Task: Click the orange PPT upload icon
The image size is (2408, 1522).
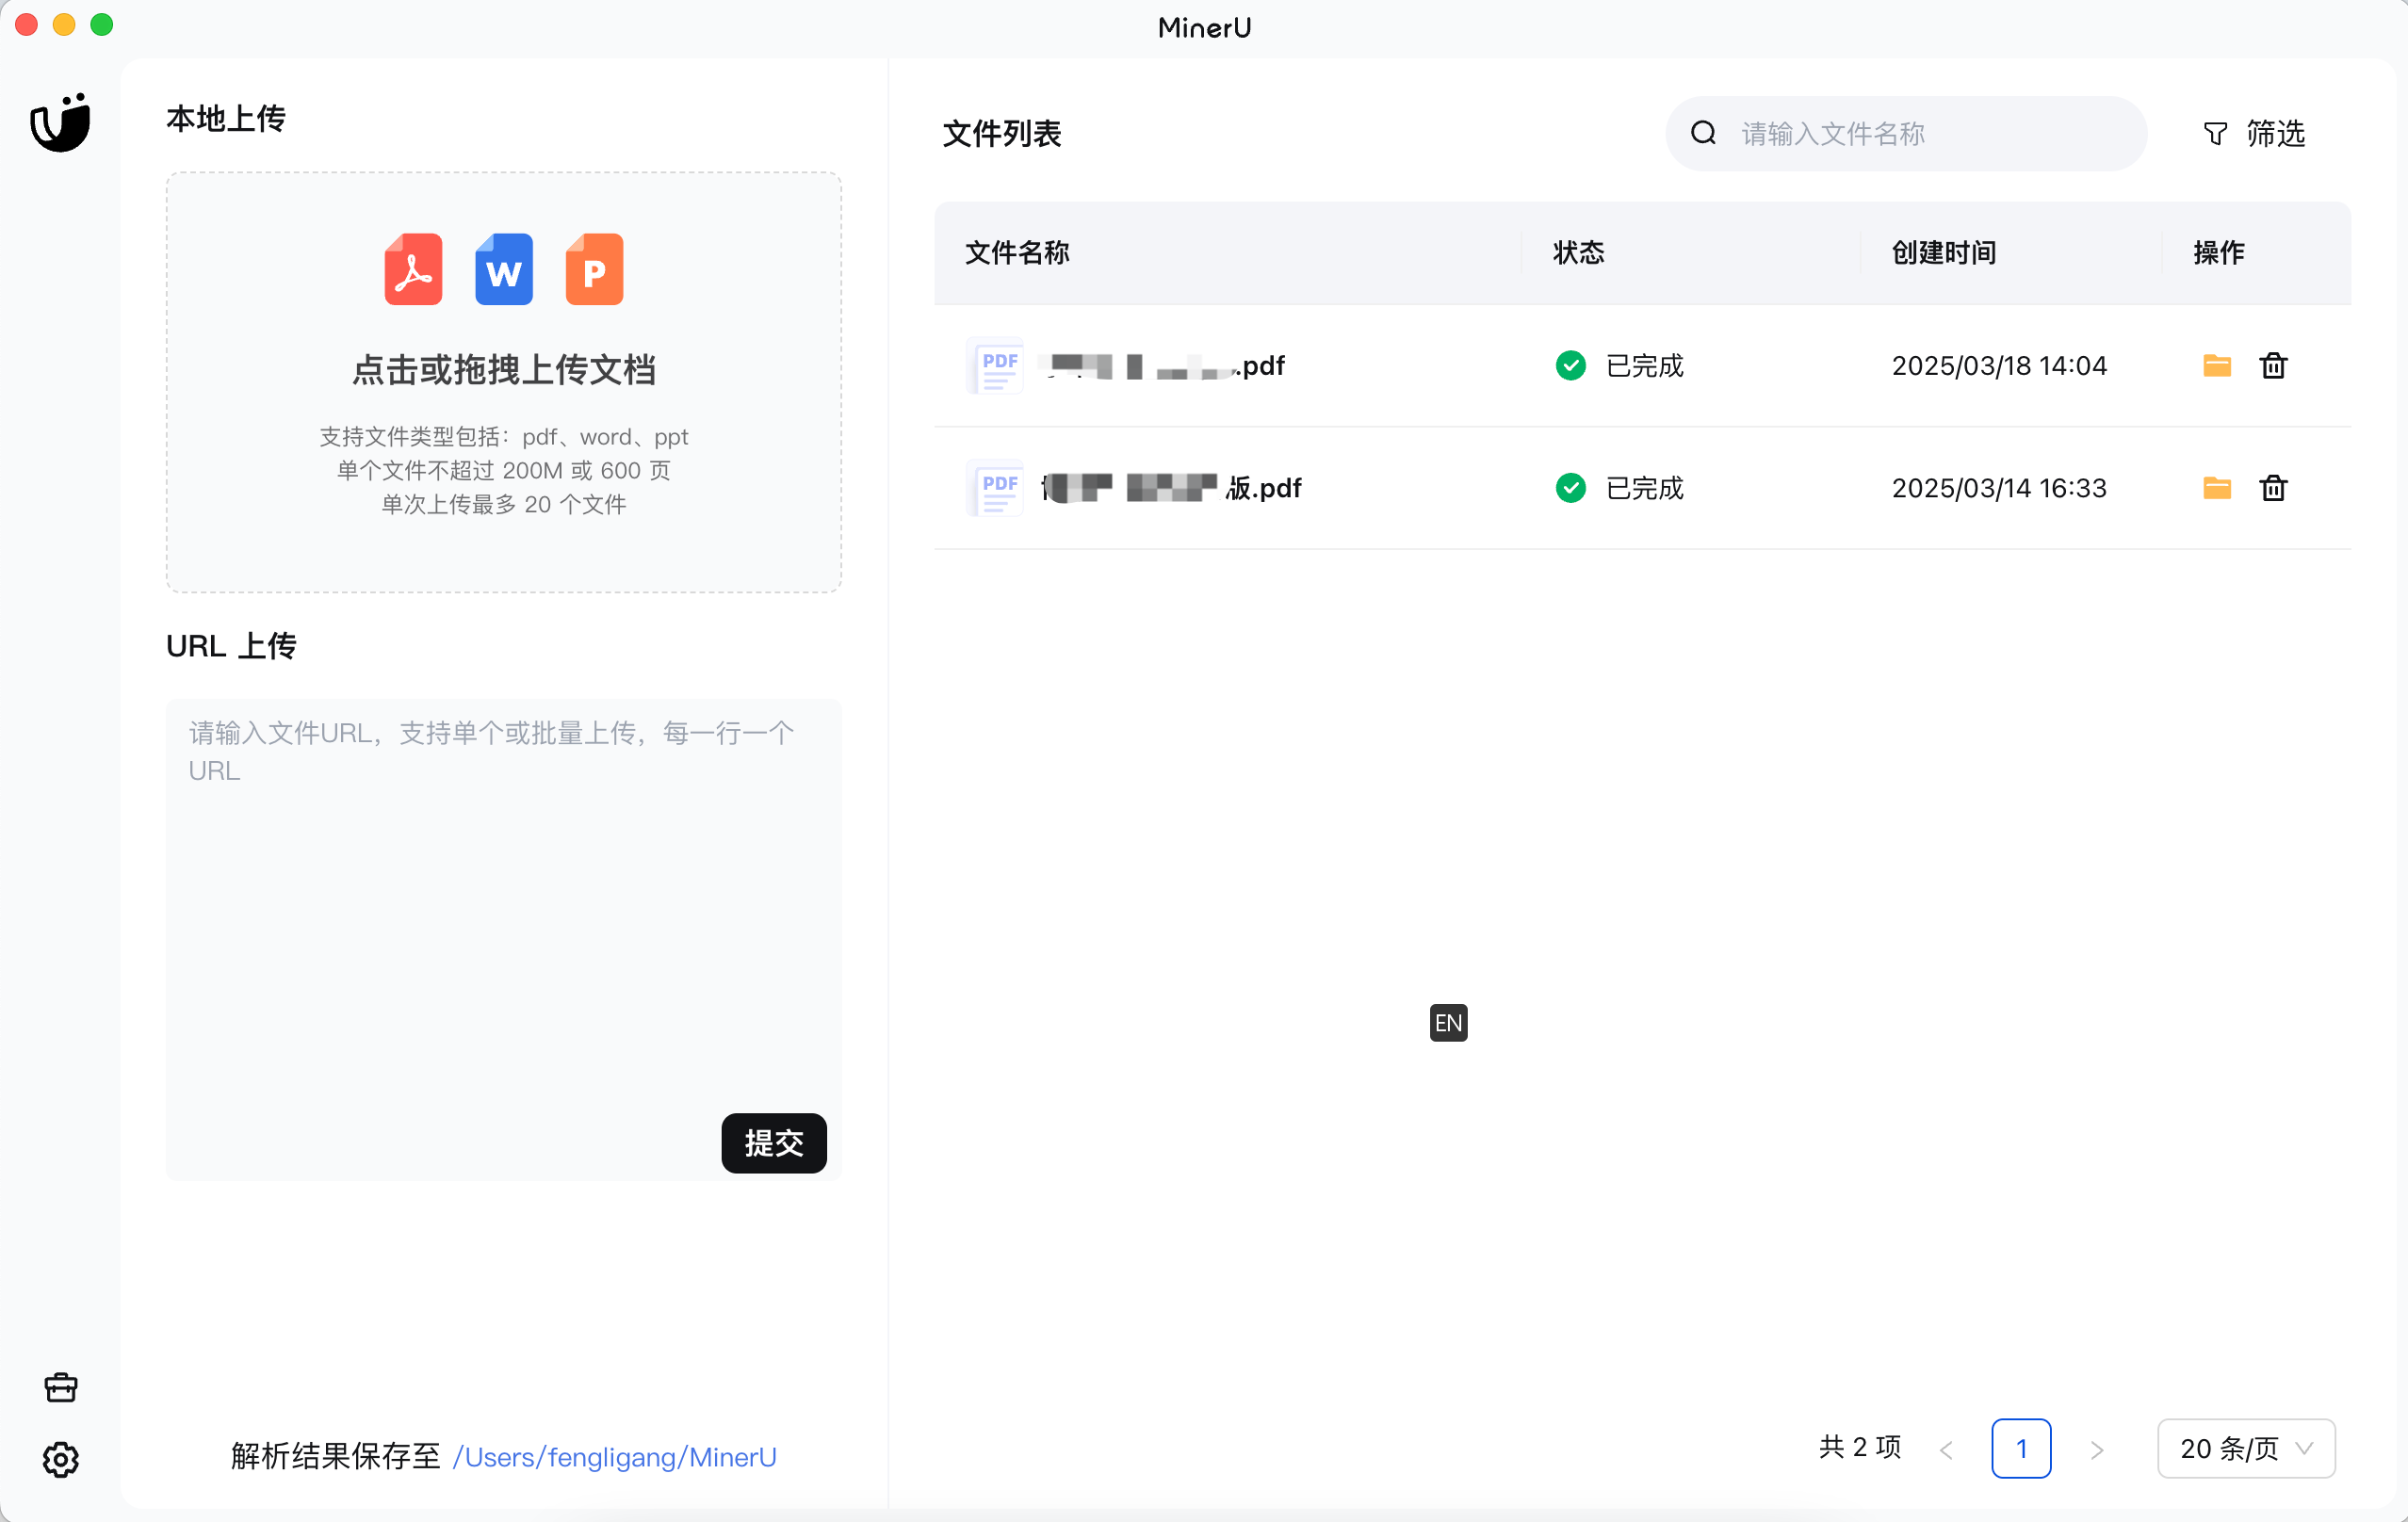Action: point(594,270)
